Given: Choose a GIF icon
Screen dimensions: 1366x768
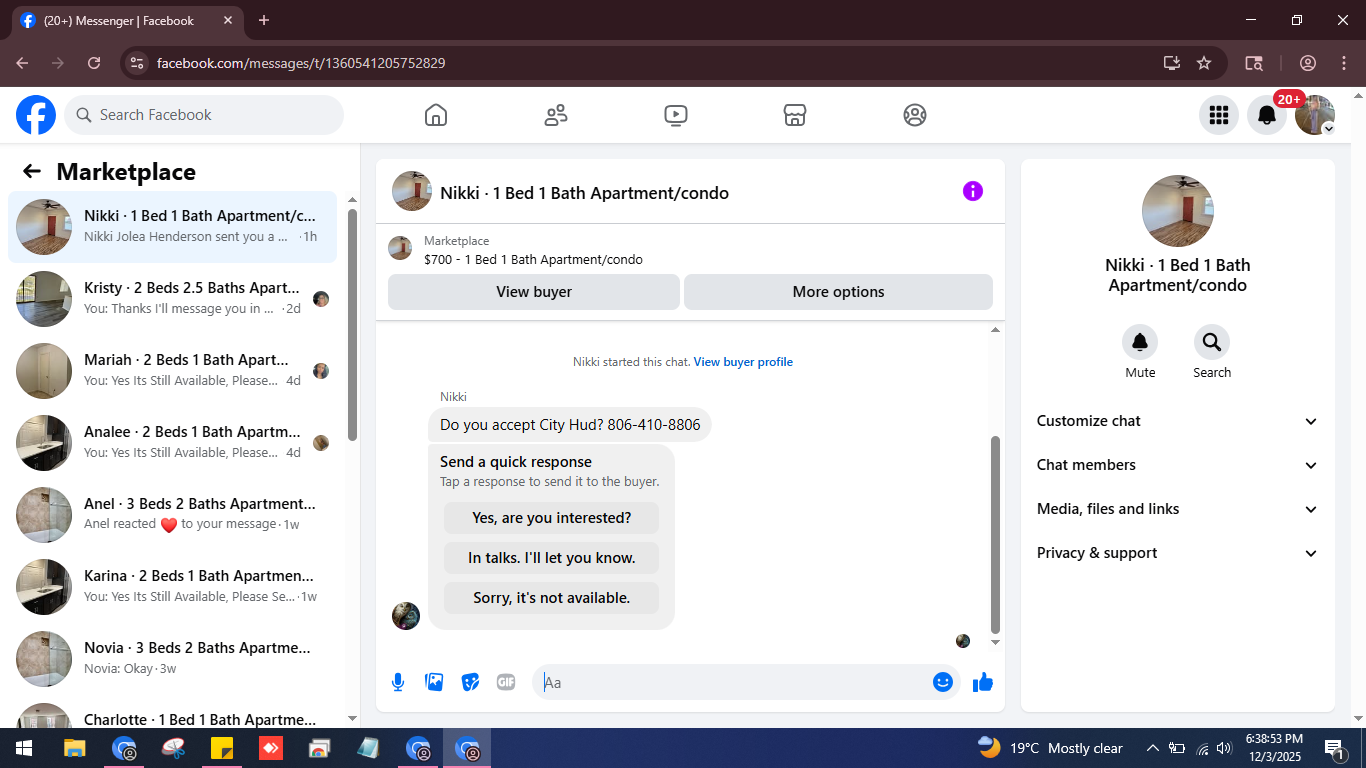Looking at the screenshot, I should pos(506,682).
